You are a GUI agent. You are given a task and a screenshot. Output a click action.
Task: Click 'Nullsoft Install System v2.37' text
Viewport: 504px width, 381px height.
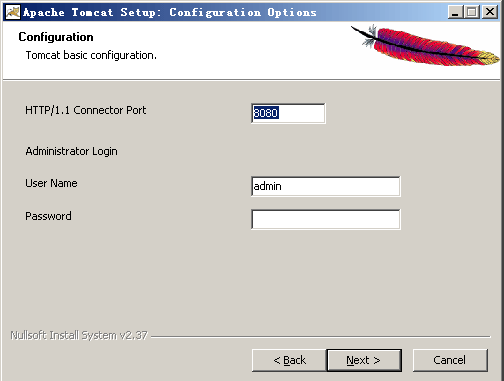79,335
